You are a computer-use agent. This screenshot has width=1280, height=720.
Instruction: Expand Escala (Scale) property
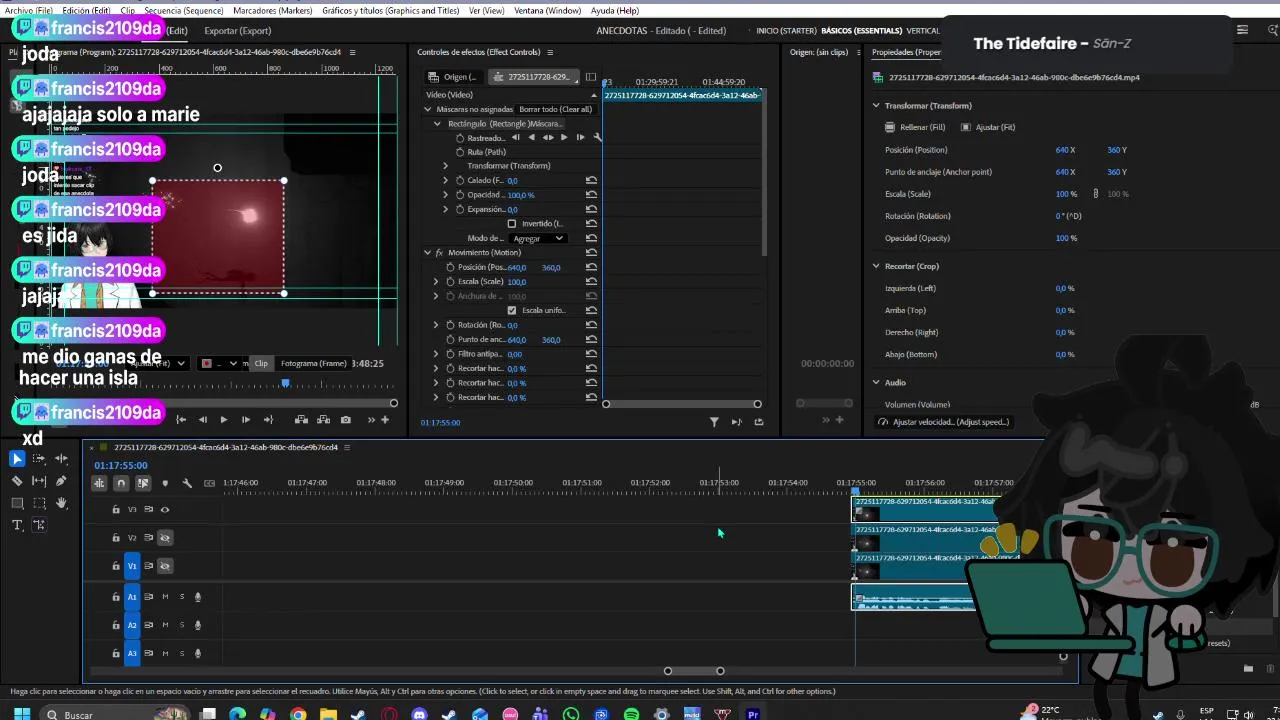tap(436, 282)
